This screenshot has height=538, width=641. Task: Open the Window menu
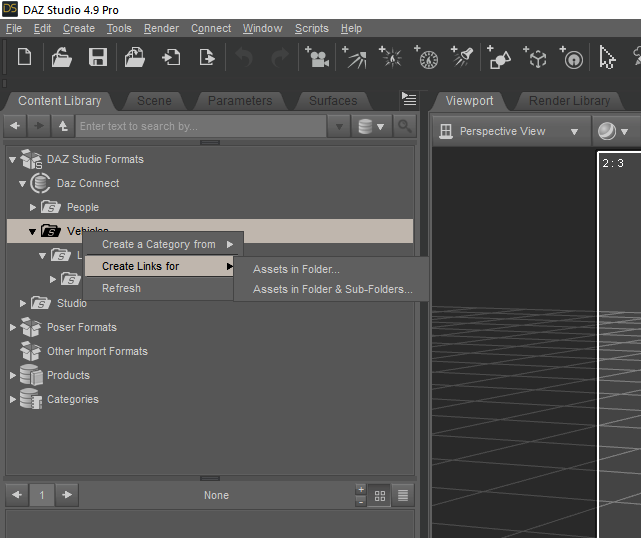[262, 28]
